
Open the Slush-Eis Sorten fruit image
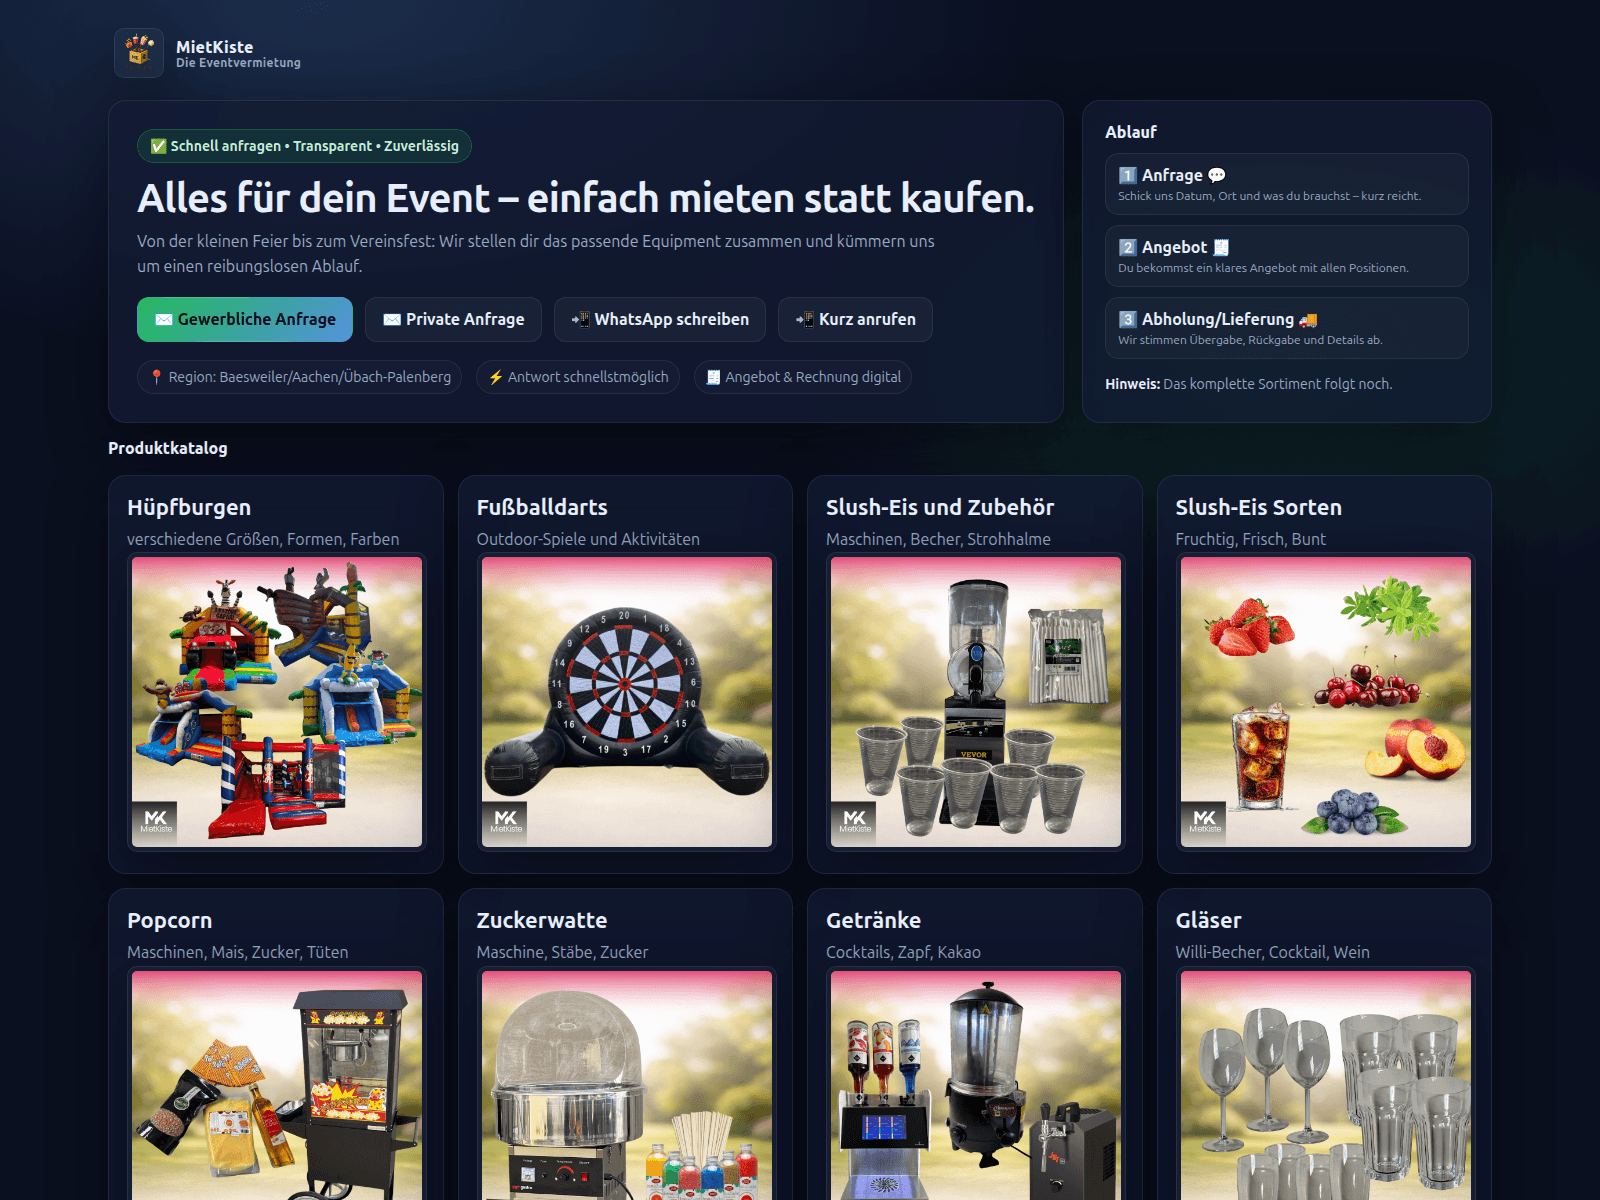click(1326, 702)
